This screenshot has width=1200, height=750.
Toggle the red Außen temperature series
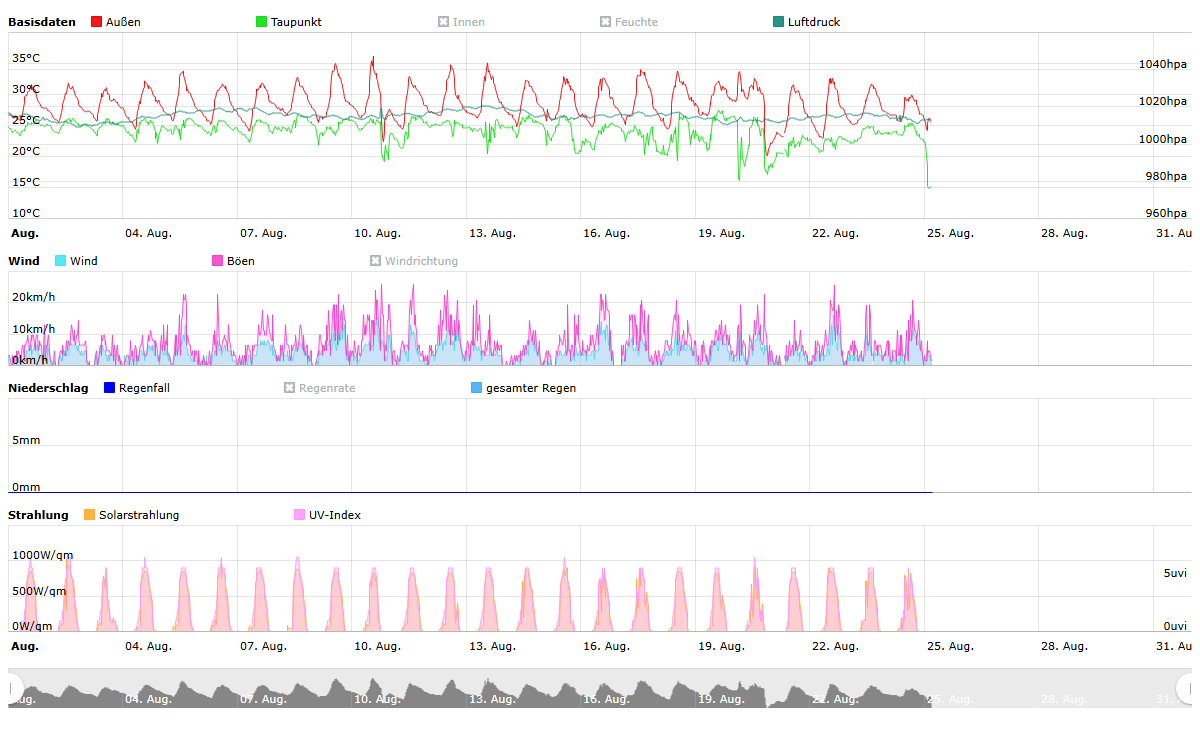(x=116, y=22)
